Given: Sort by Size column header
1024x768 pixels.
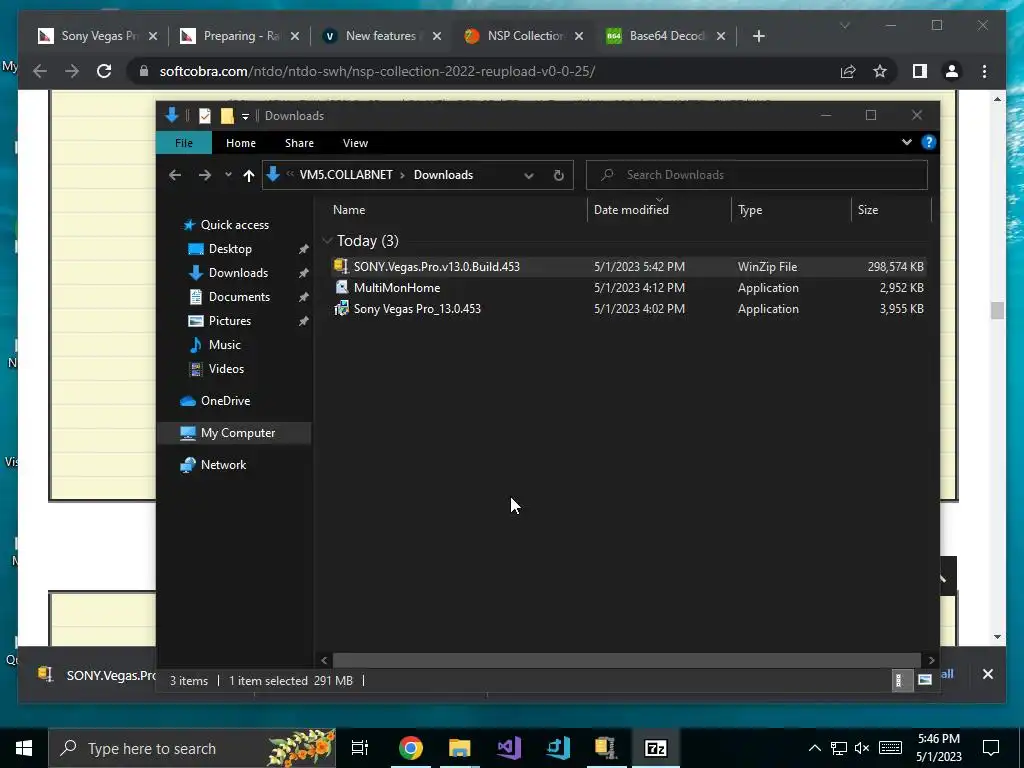Looking at the screenshot, I should 867,210.
